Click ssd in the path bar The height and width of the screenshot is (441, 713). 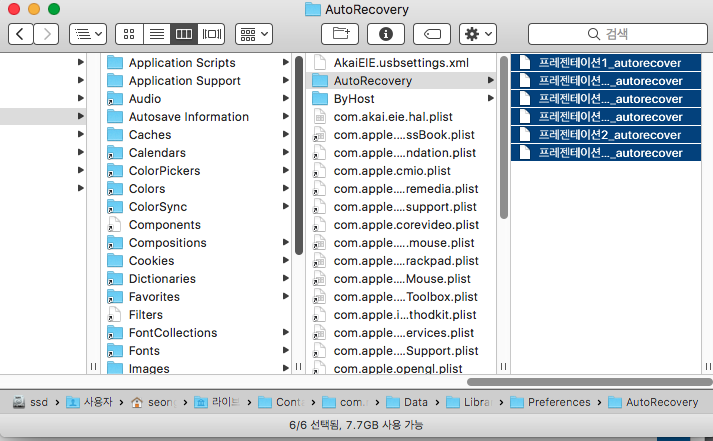click(30, 402)
